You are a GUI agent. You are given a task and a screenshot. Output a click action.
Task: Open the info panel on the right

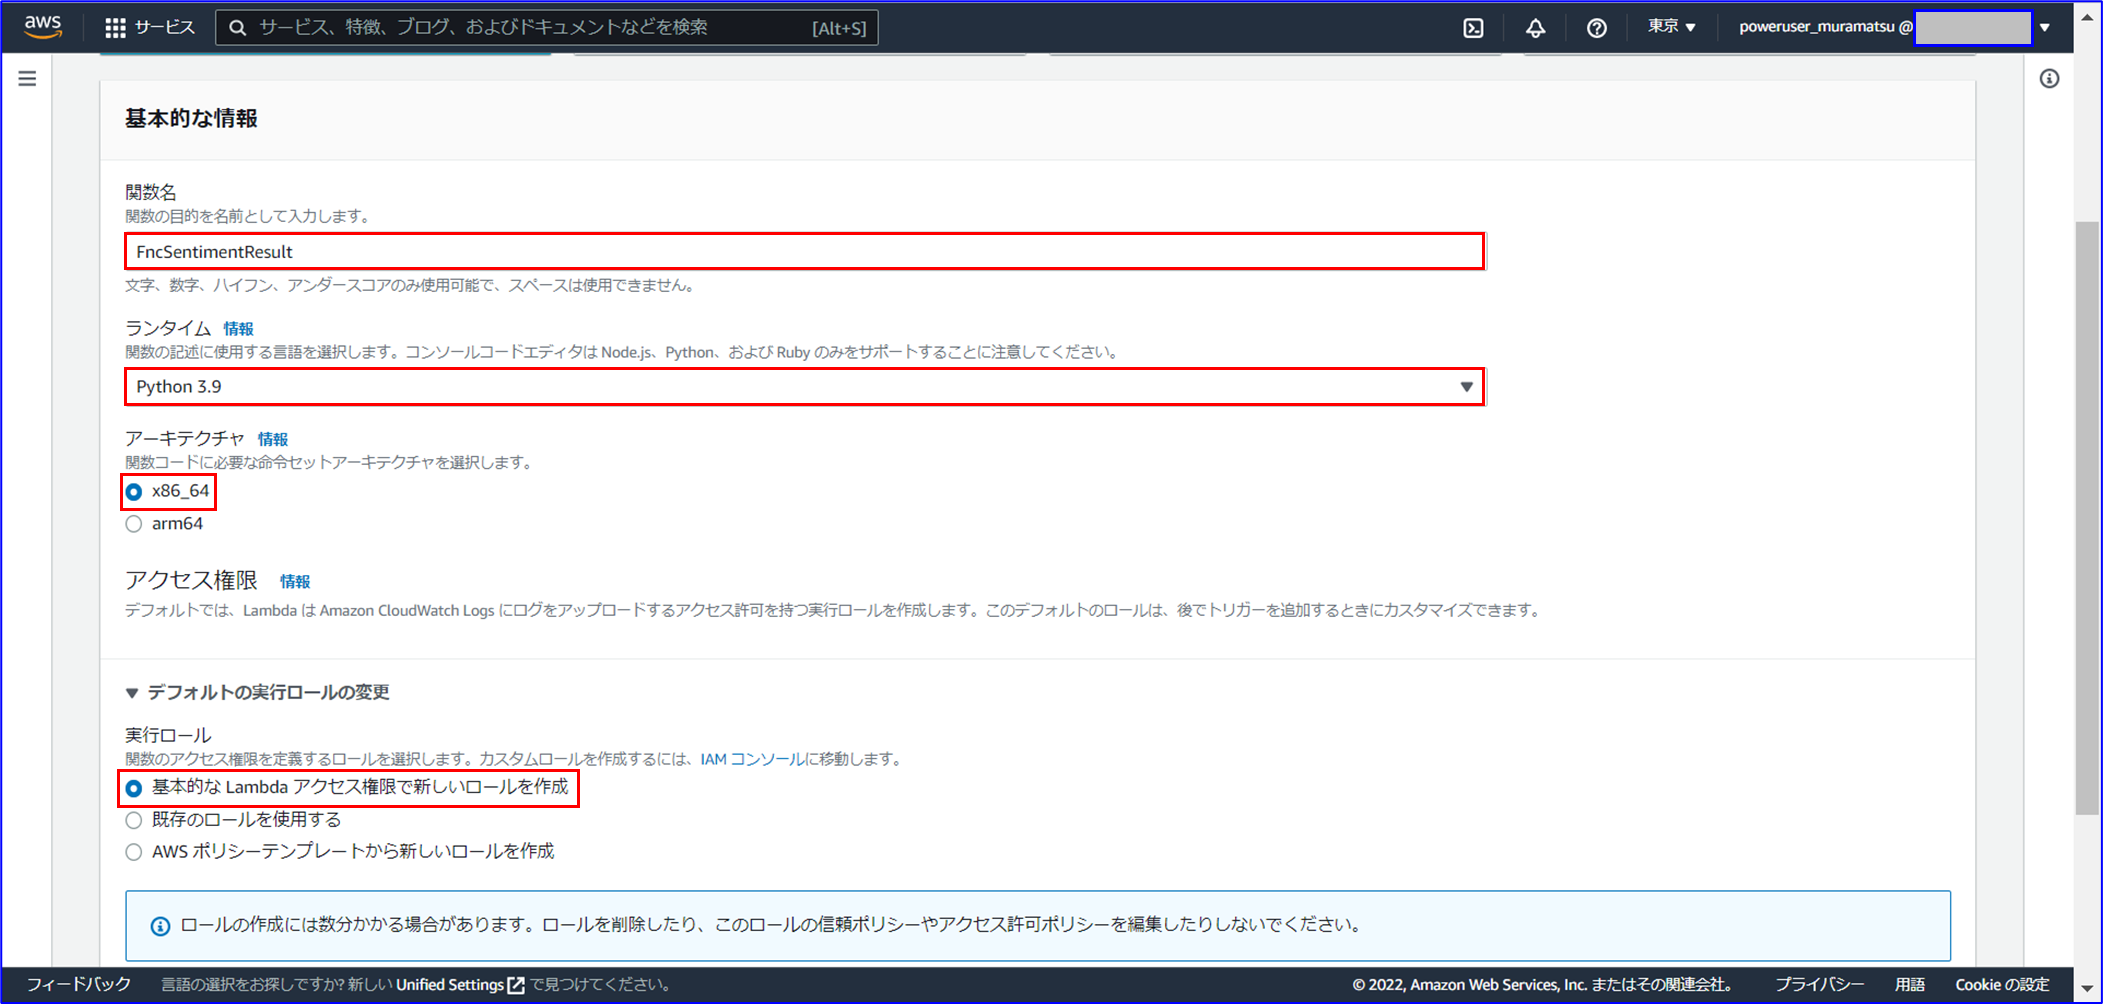pos(2049,79)
